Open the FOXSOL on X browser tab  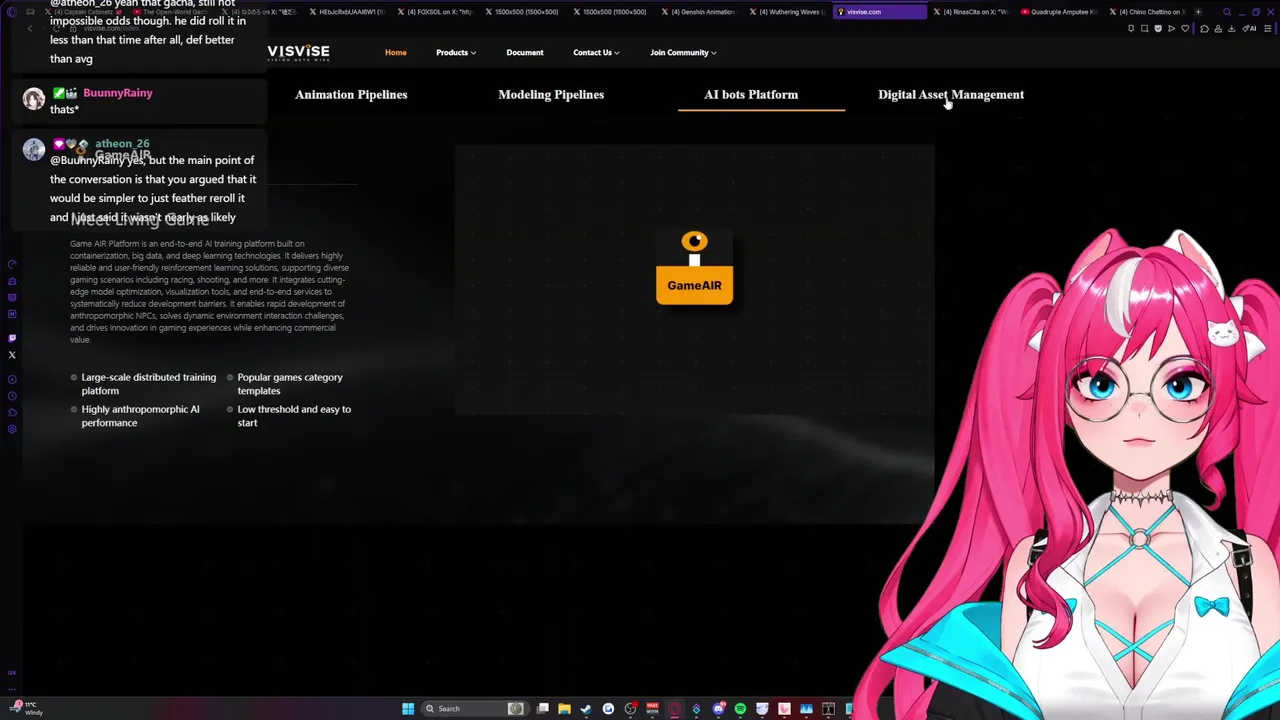[435, 12]
